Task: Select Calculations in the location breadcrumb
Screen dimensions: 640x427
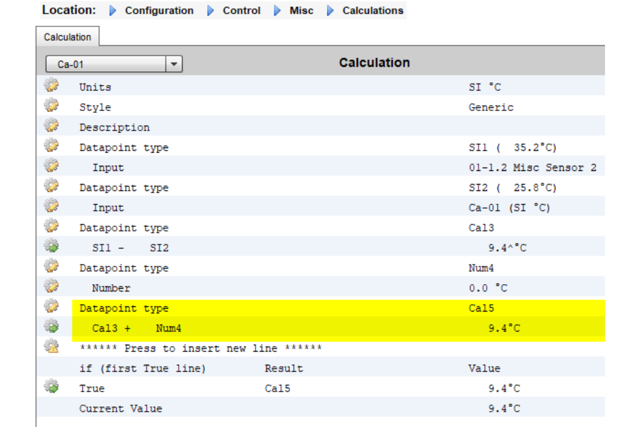Action: point(373,11)
